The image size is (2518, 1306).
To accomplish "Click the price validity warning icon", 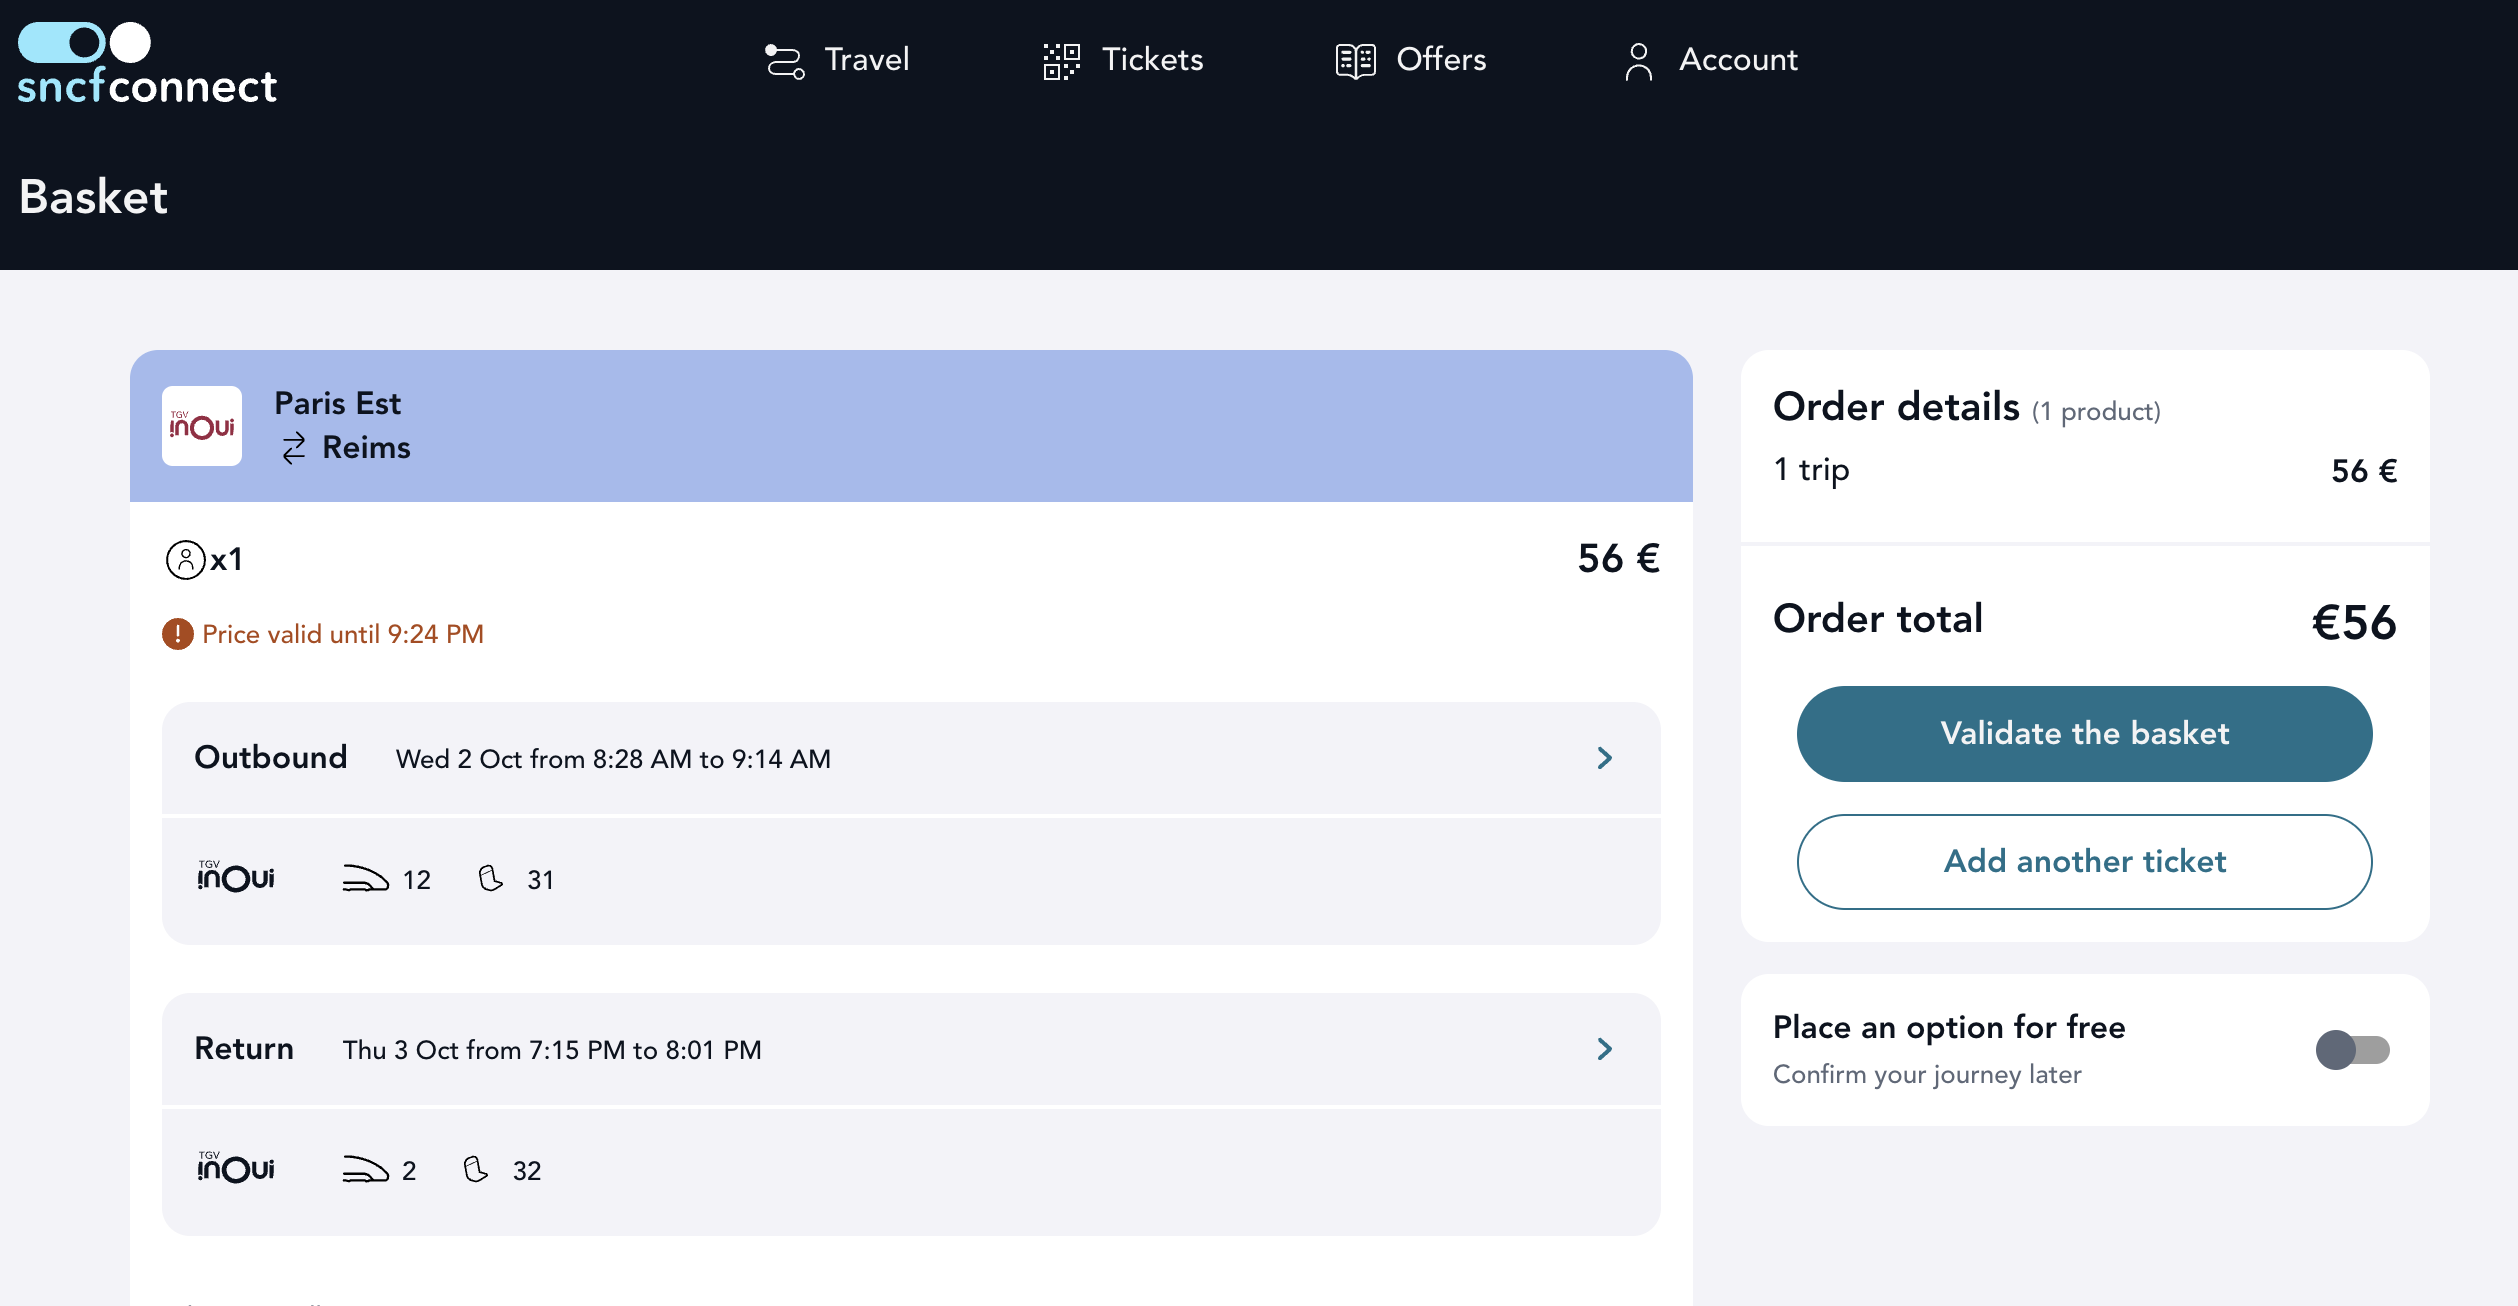I will 178,634.
